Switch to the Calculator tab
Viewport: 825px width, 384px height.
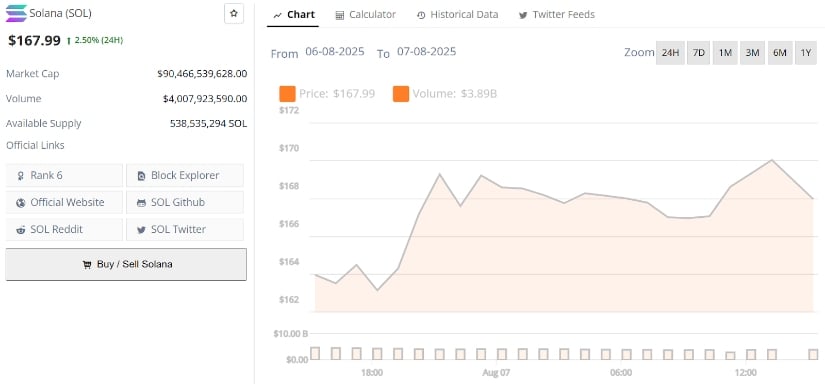click(x=366, y=15)
